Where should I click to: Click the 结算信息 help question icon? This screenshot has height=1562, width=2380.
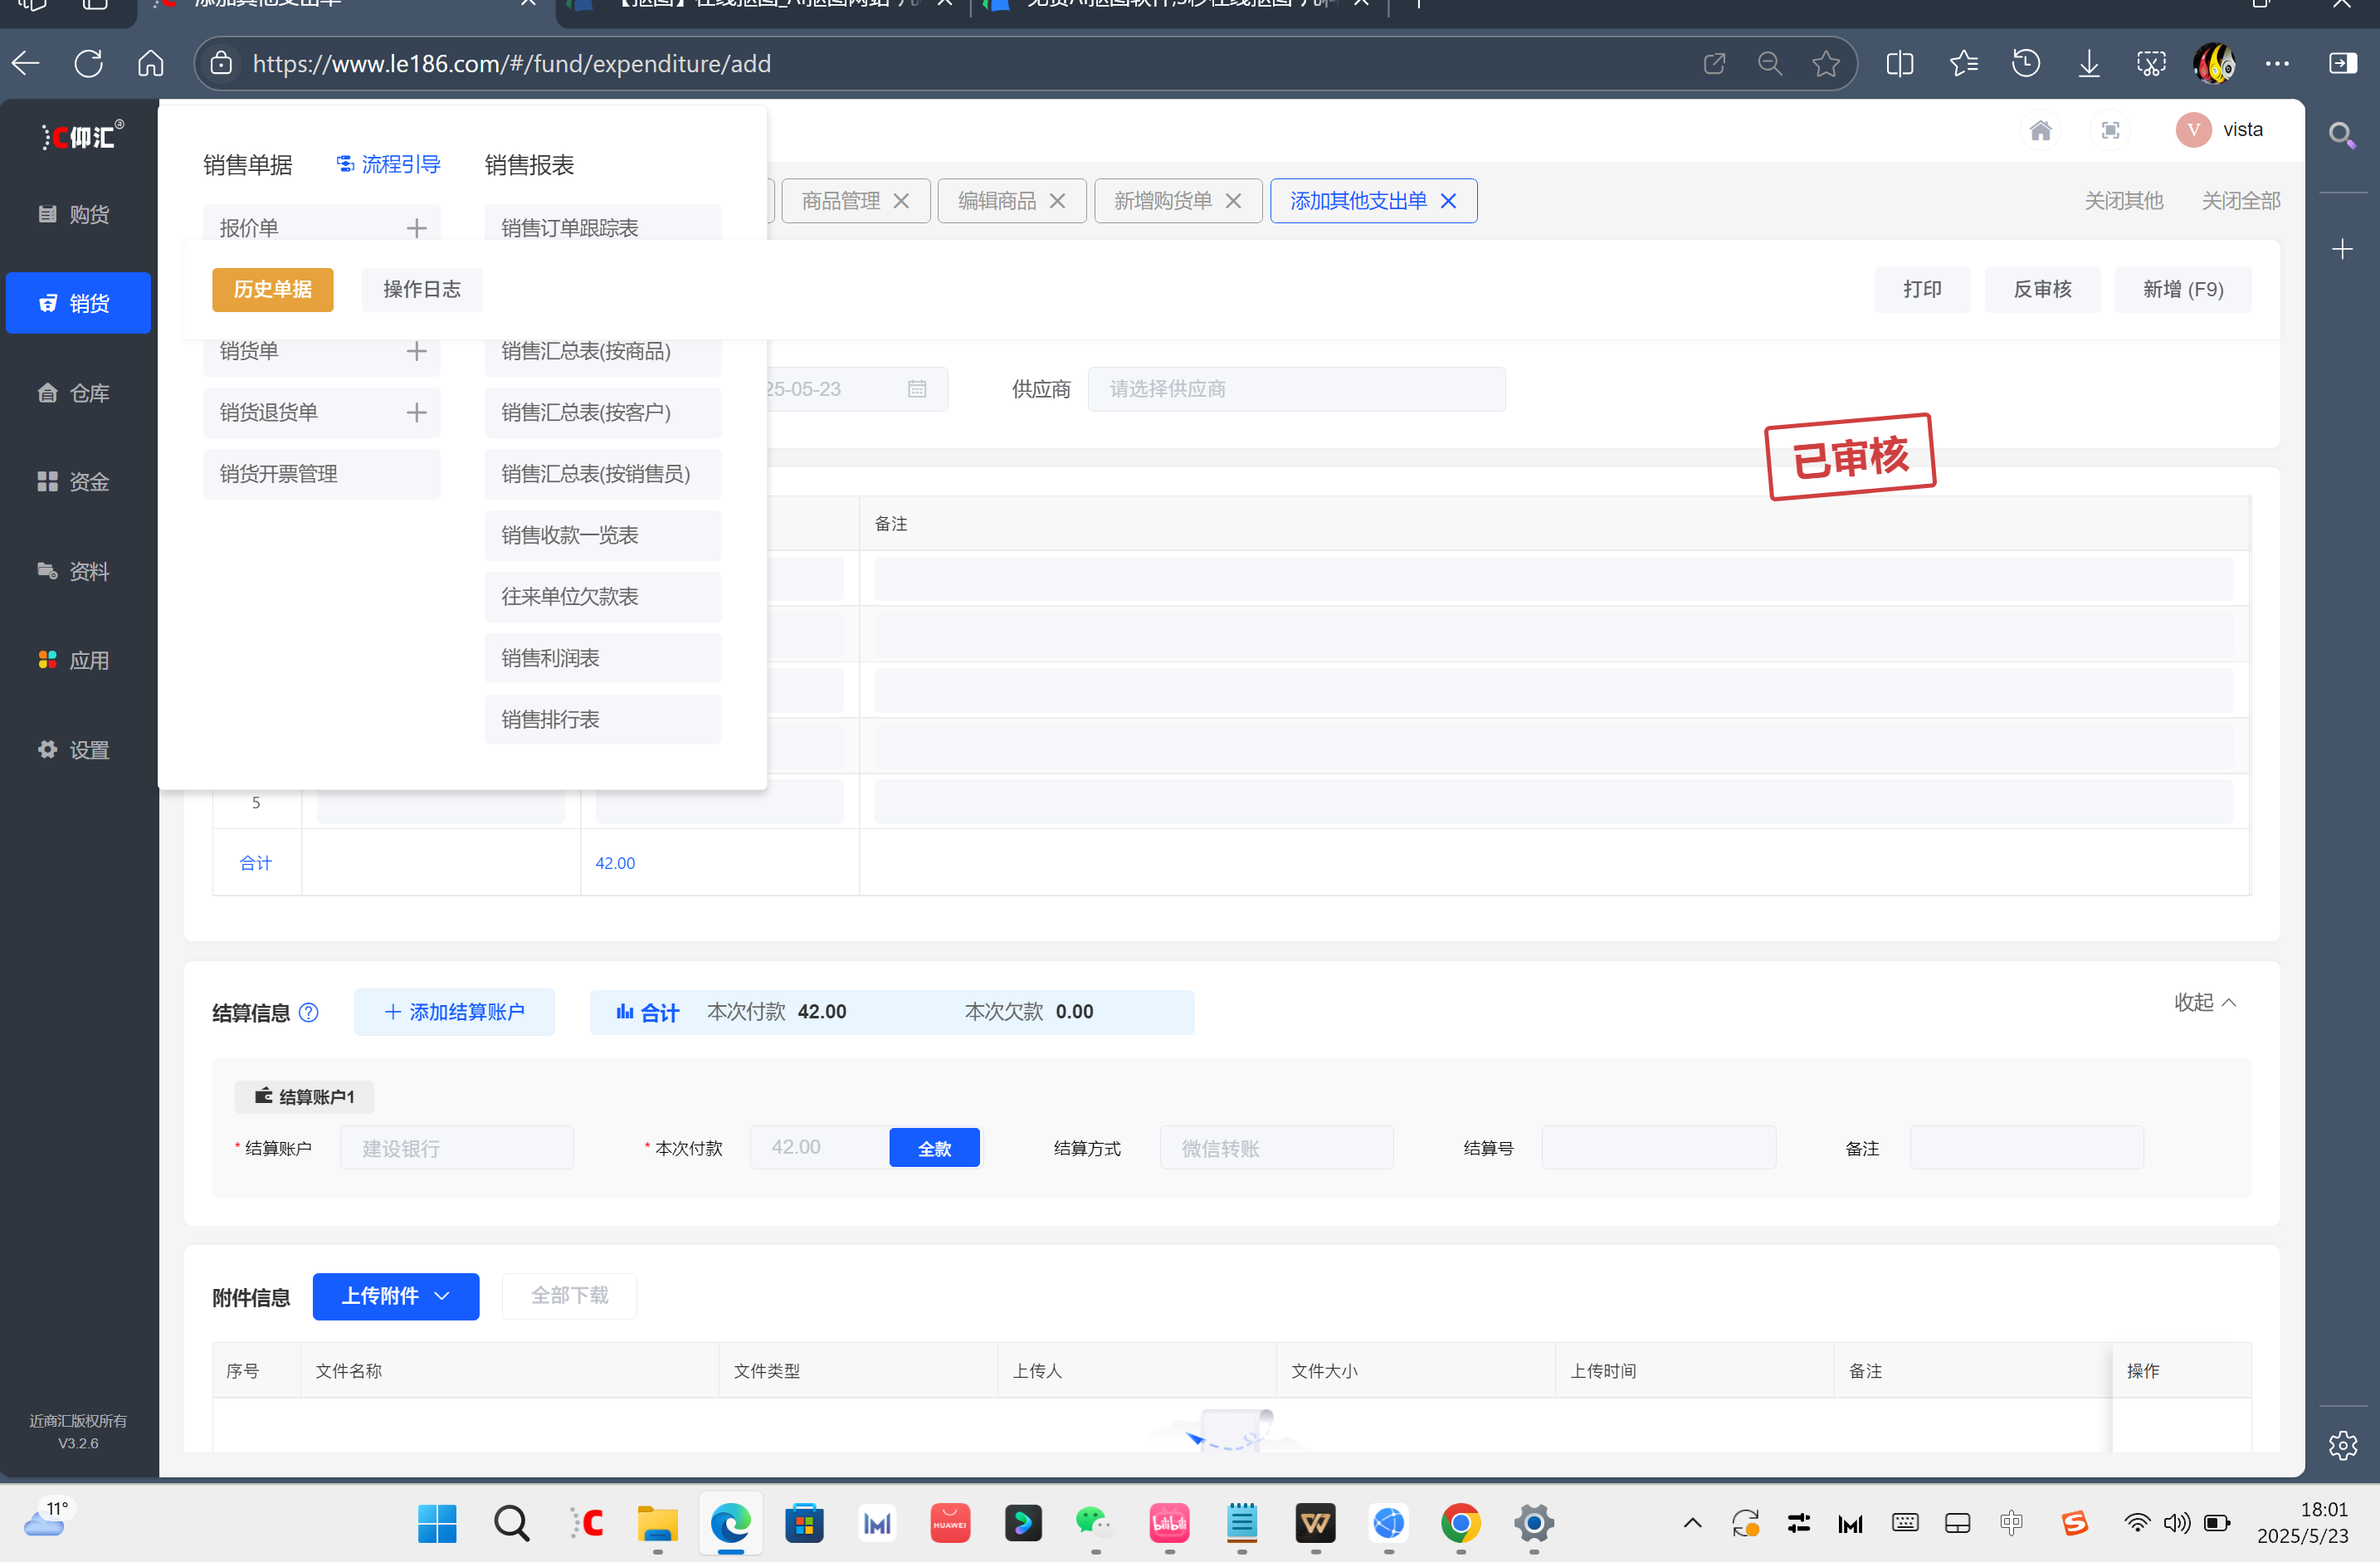(x=309, y=1012)
